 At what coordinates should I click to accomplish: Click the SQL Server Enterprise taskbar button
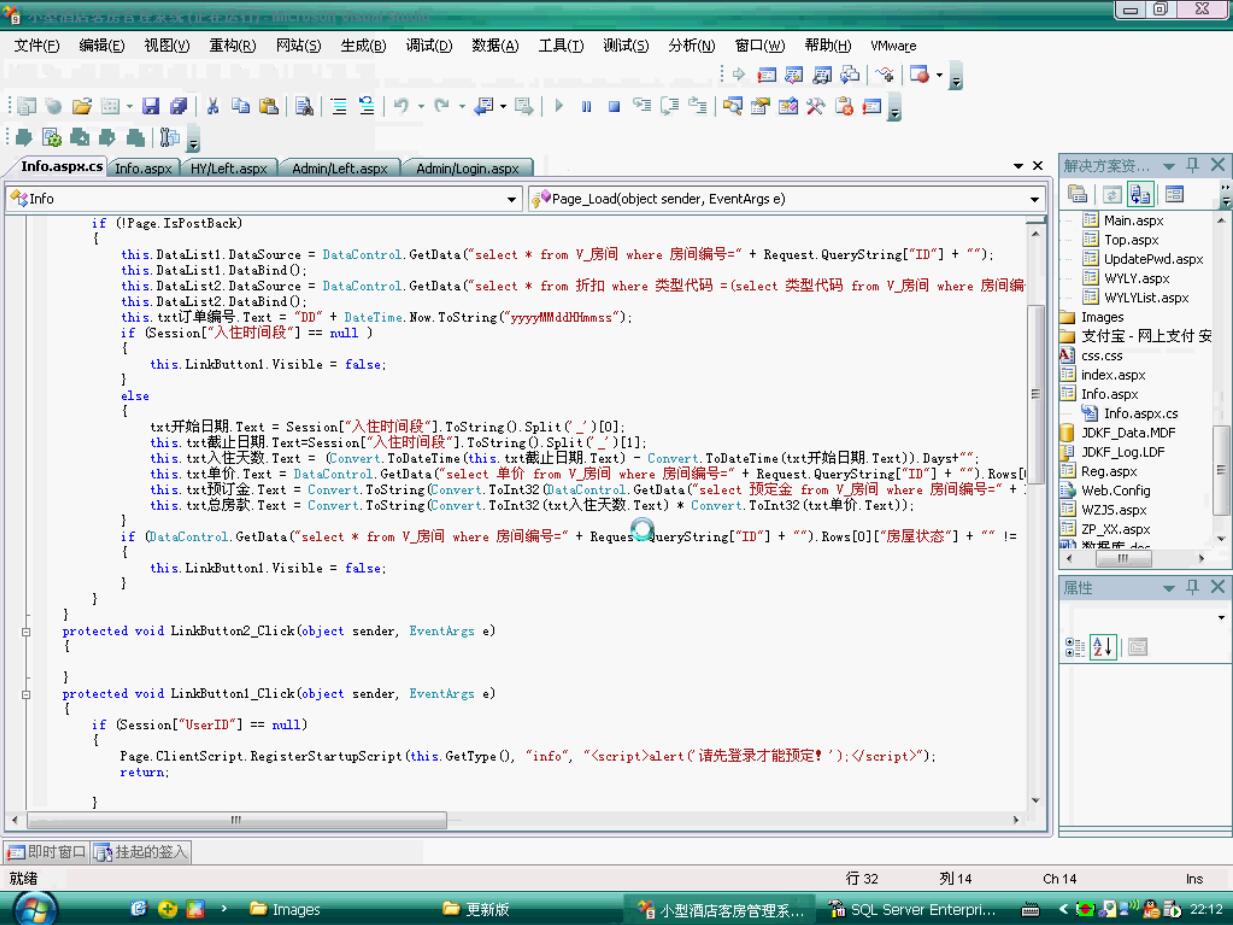coord(911,909)
